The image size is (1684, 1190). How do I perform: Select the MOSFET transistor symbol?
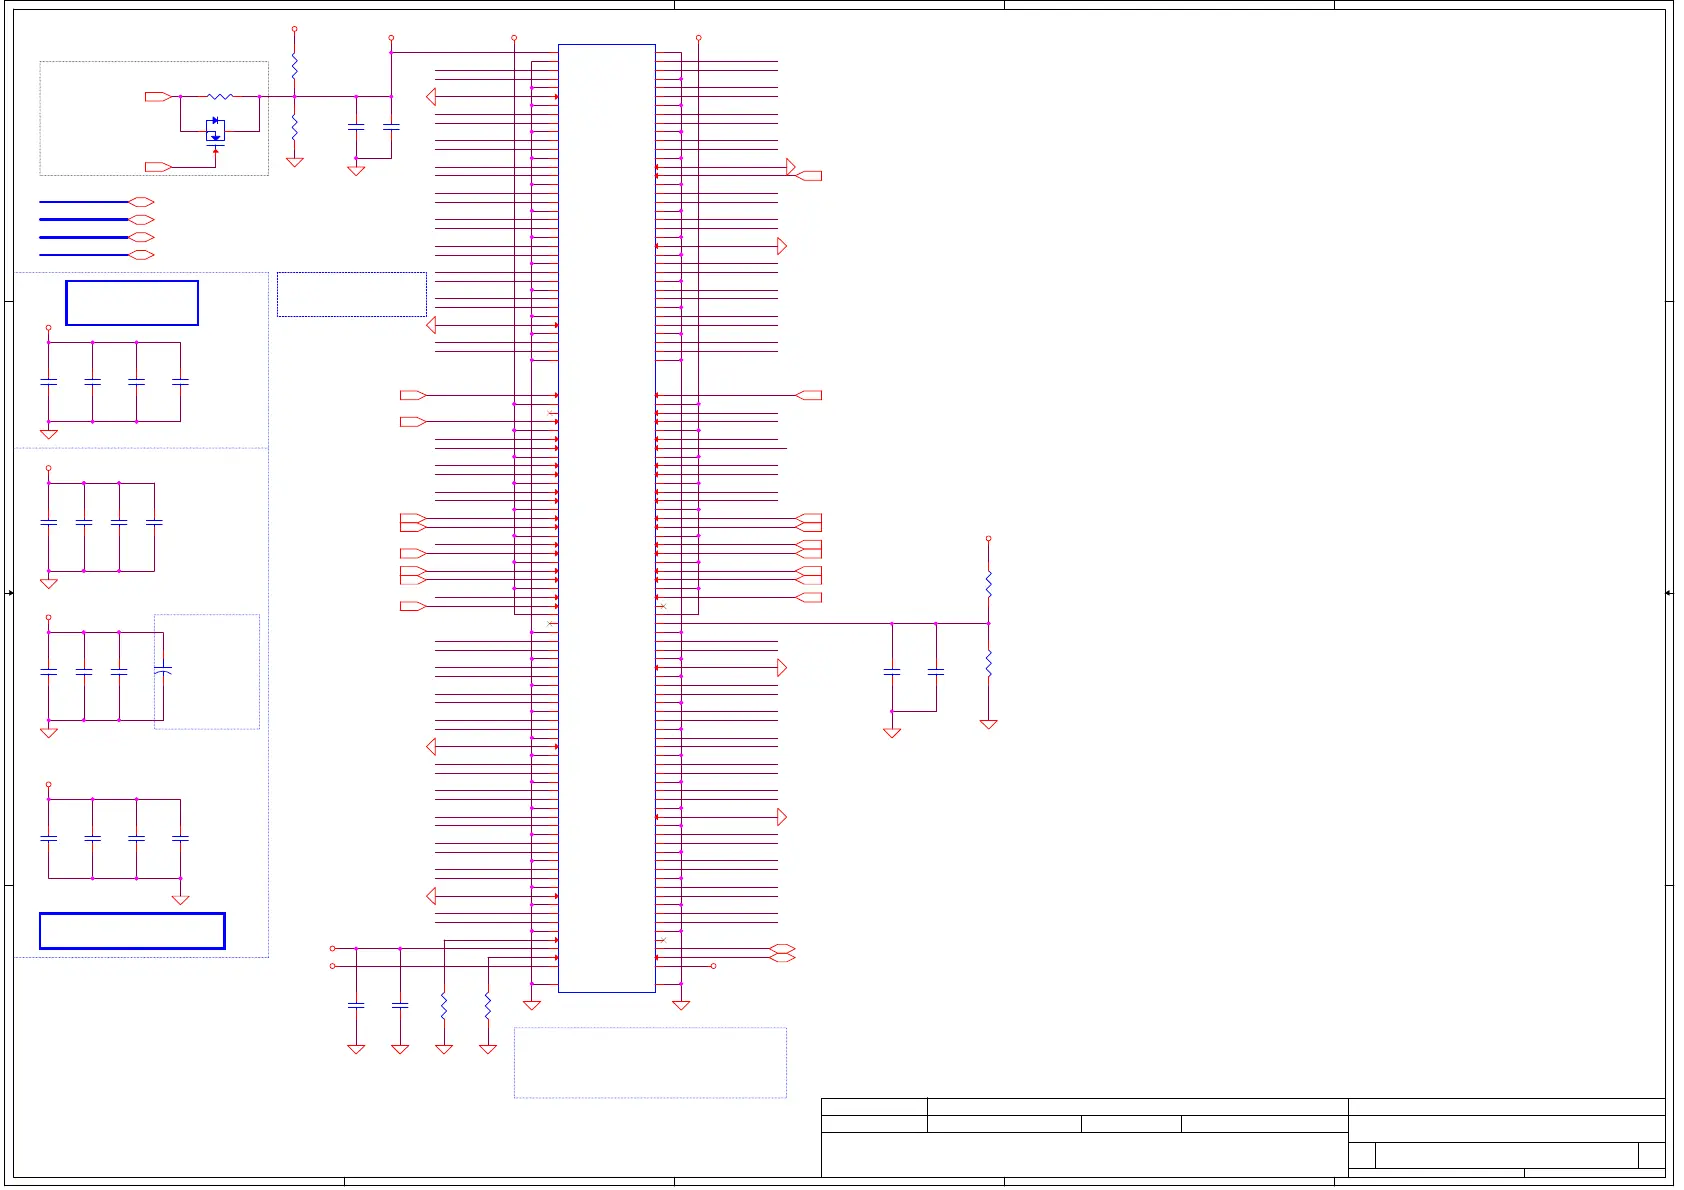215,133
